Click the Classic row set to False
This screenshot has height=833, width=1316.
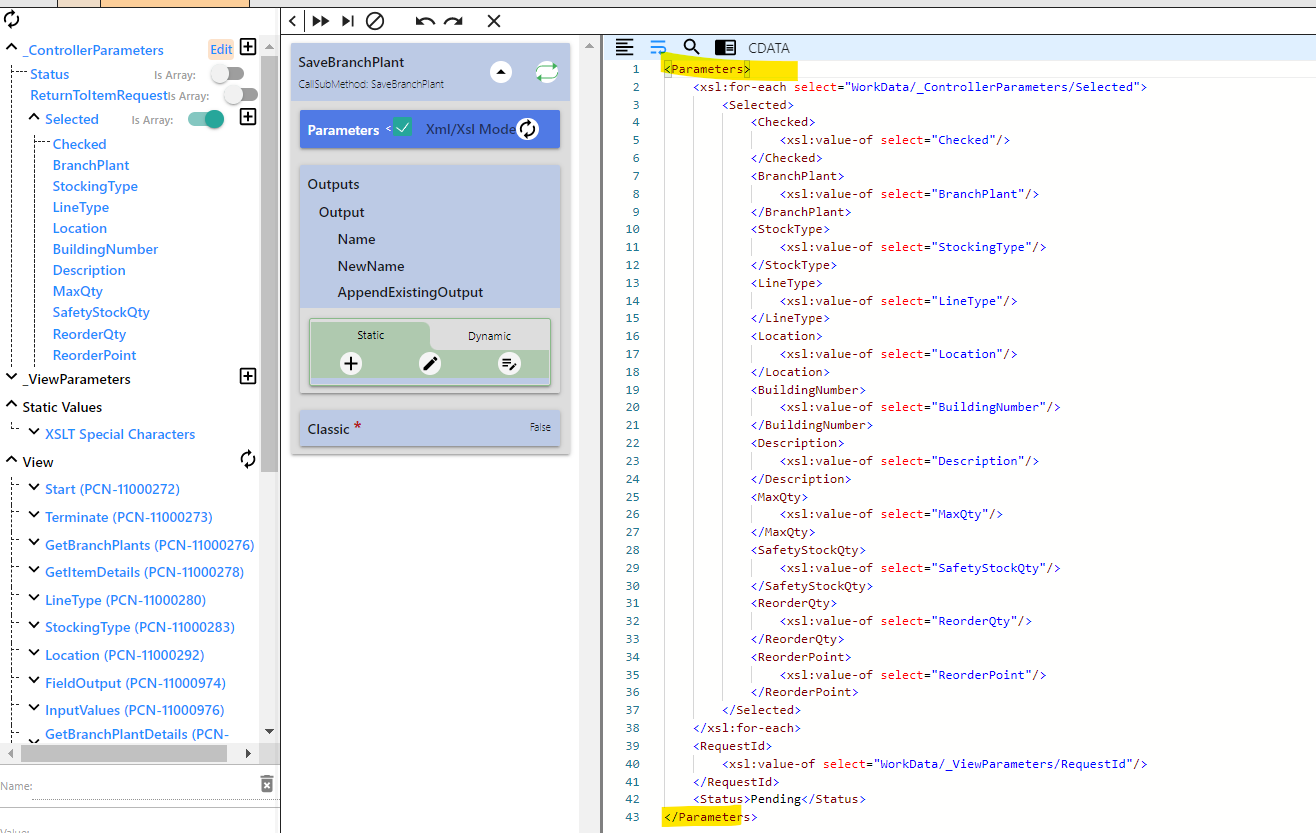tap(430, 428)
